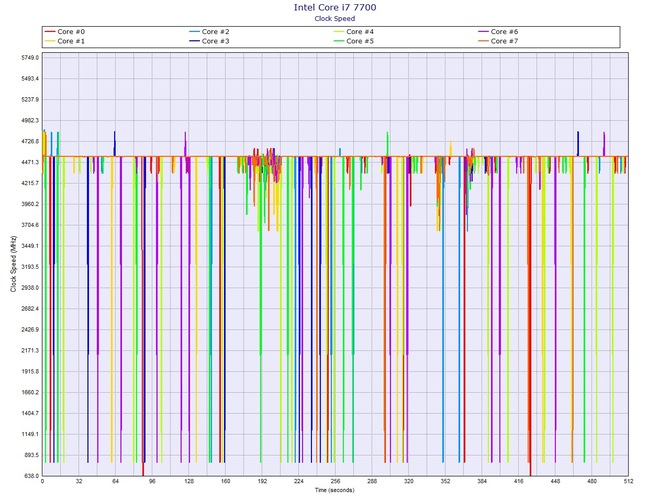Click the x-axis tick label "192"
670x502 pixels.
[x=262, y=481]
